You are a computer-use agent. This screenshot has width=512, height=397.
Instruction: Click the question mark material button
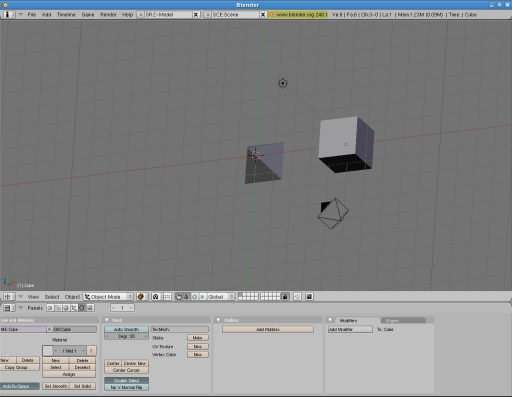point(91,351)
